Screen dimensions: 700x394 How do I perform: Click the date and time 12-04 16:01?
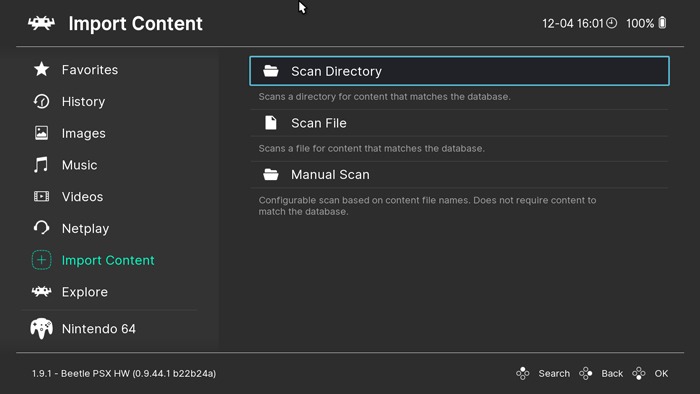573,23
